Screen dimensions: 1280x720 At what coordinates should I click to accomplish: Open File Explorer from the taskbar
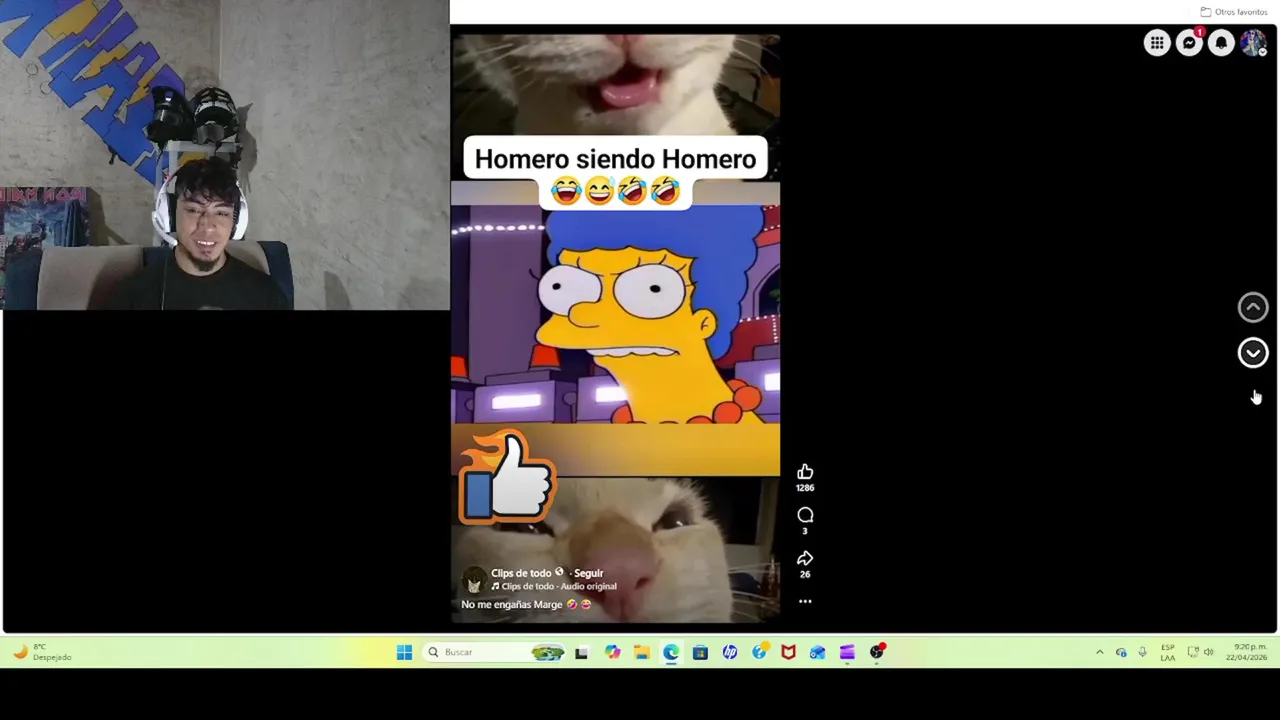point(642,652)
